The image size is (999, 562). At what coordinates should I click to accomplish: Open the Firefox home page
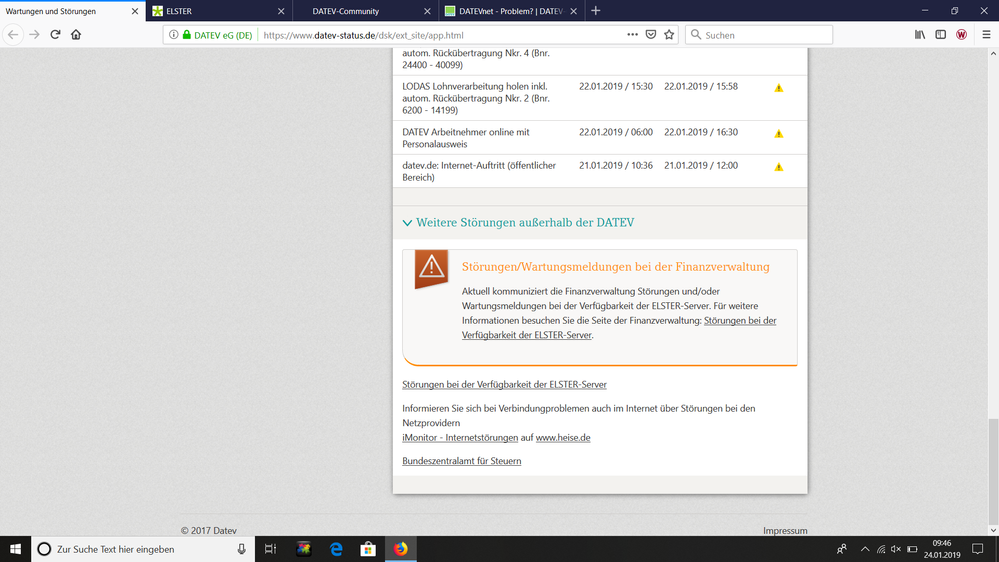tap(76, 34)
